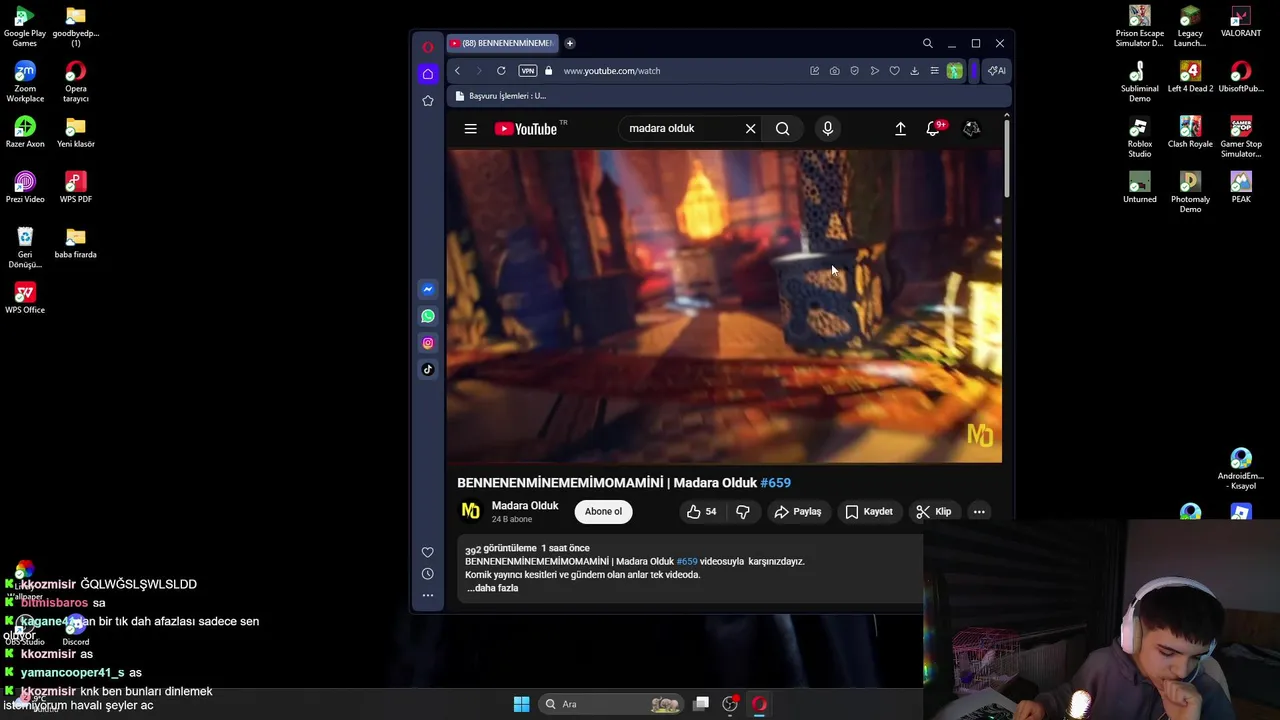1280x720 pixels.
Task: Open the Opera menu logo
Action: pos(428,47)
